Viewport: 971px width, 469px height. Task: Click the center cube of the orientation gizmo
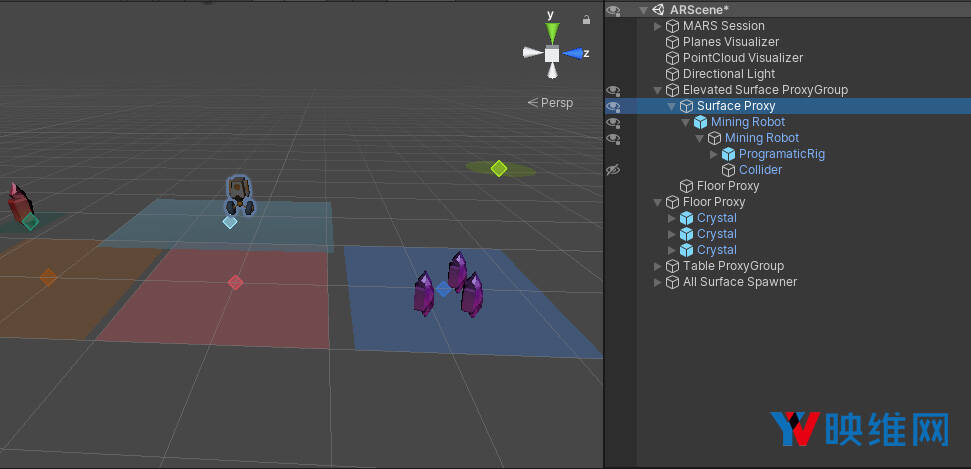pyautogui.click(x=552, y=54)
